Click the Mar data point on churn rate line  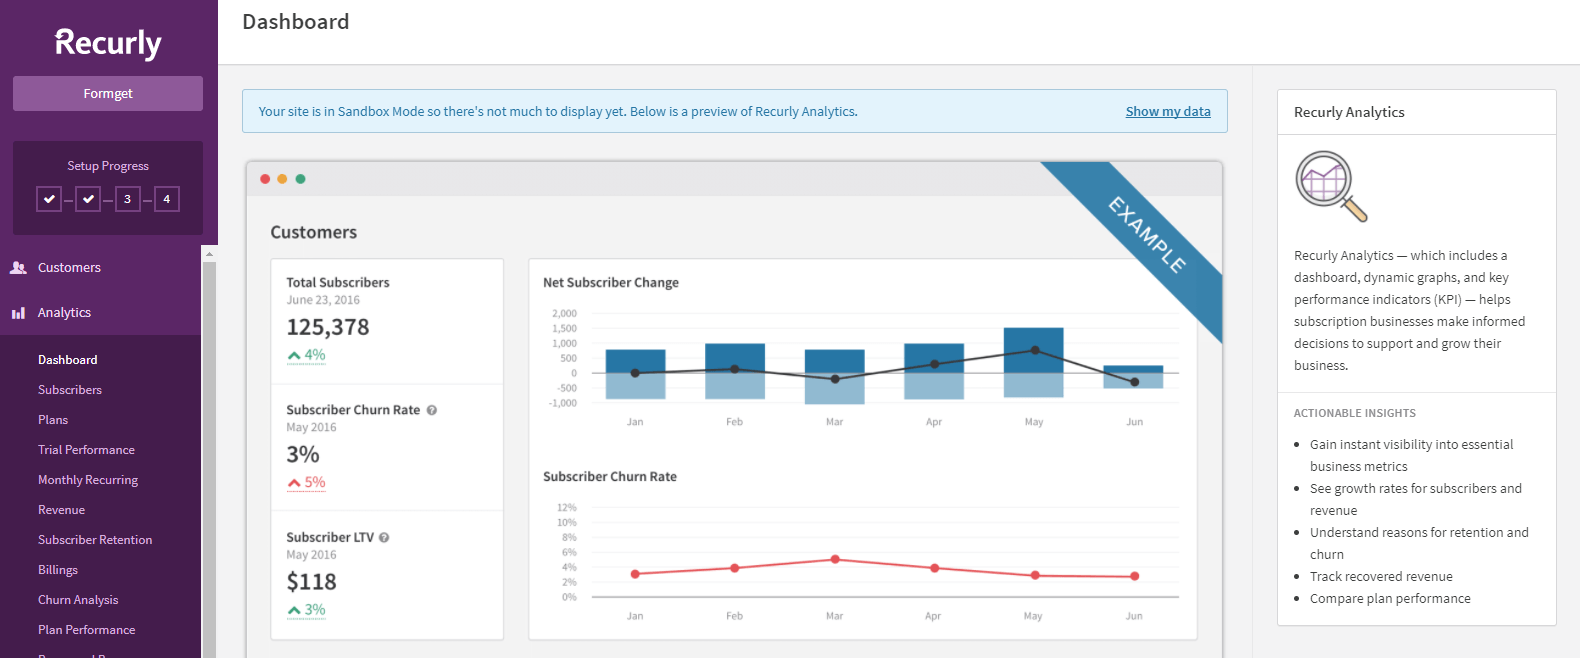(835, 560)
